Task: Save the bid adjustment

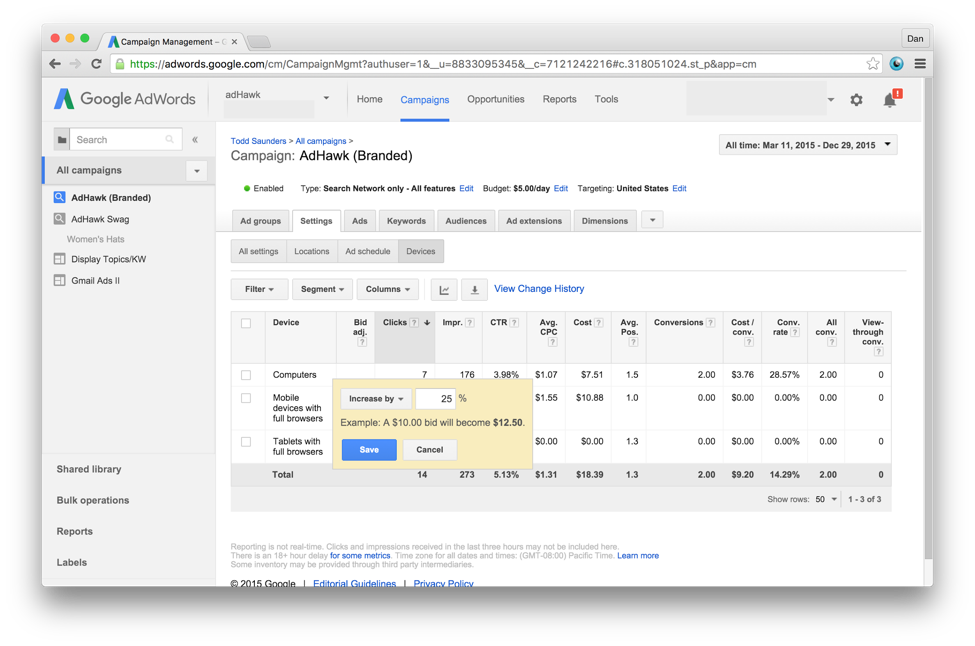Action: 369,450
